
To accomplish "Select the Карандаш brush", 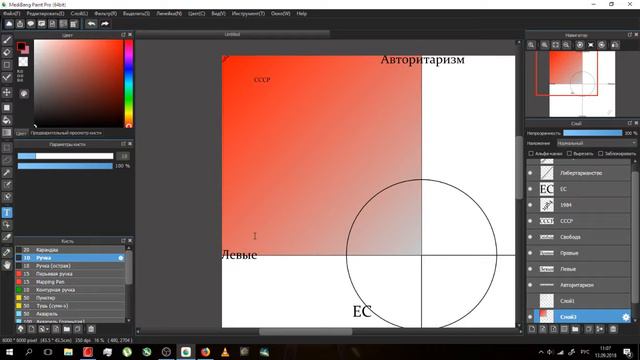I will 70,250.
